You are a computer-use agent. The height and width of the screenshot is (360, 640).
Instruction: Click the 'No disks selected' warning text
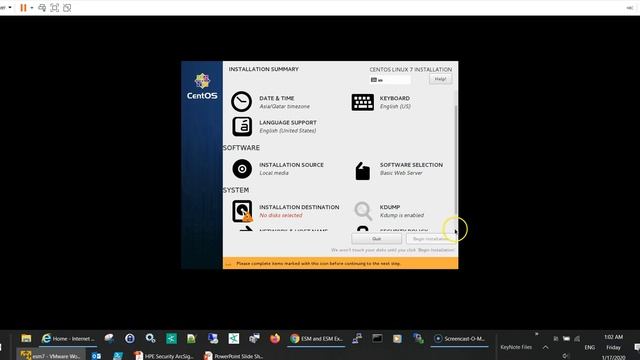pos(281,215)
